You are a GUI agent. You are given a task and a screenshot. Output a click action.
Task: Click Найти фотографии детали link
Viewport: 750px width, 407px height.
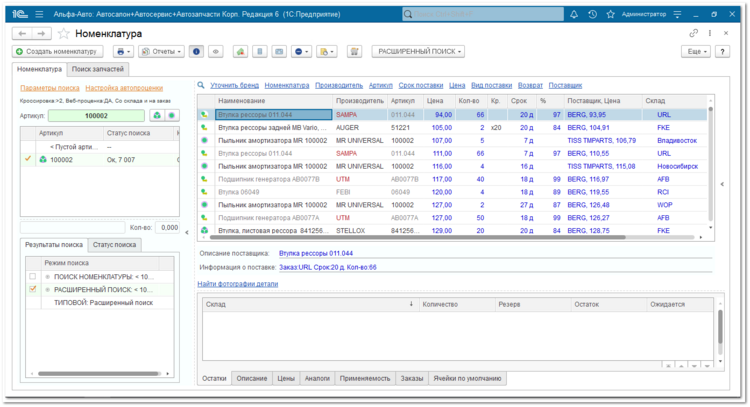coord(238,284)
